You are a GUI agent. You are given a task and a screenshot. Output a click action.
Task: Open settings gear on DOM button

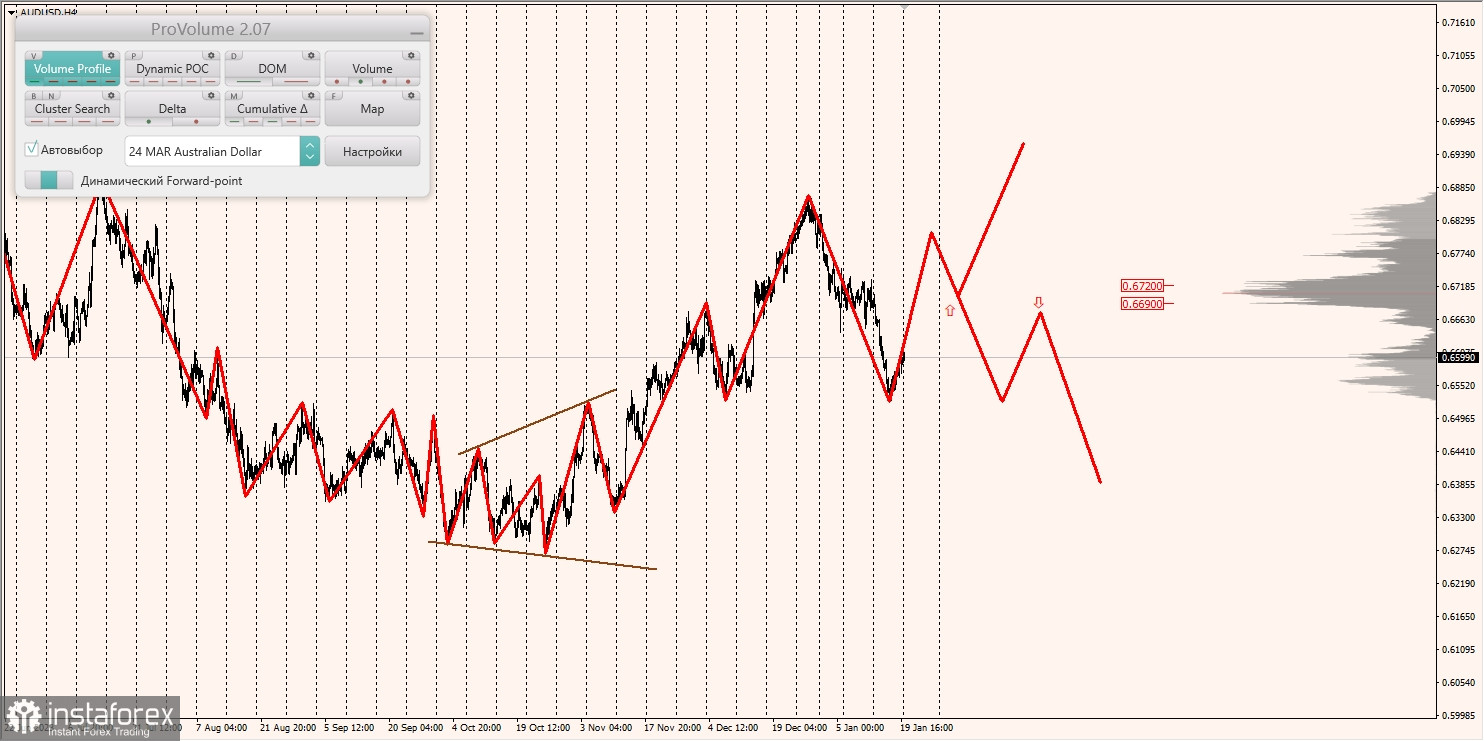(311, 55)
